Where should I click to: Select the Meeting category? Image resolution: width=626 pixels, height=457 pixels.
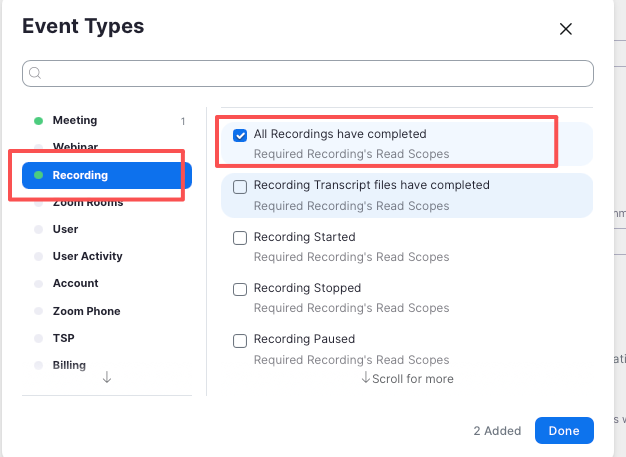tap(75, 121)
